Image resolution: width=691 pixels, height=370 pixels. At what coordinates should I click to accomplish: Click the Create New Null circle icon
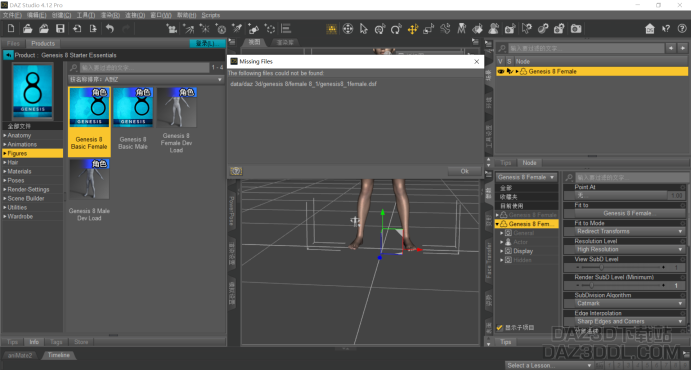270,29
